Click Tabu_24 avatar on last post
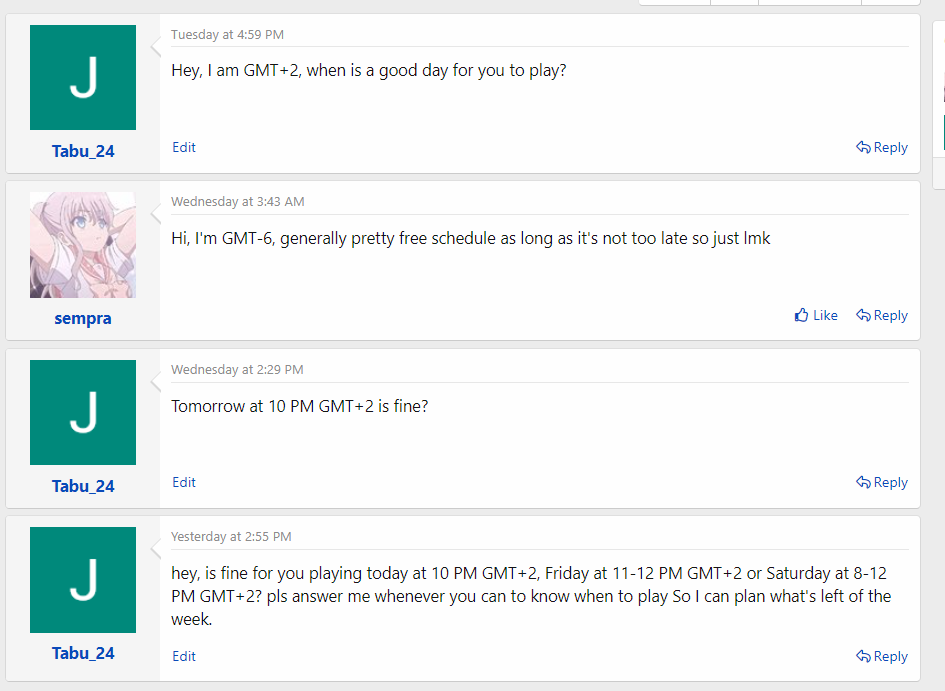Screen dimensions: 945x691 click(83, 580)
